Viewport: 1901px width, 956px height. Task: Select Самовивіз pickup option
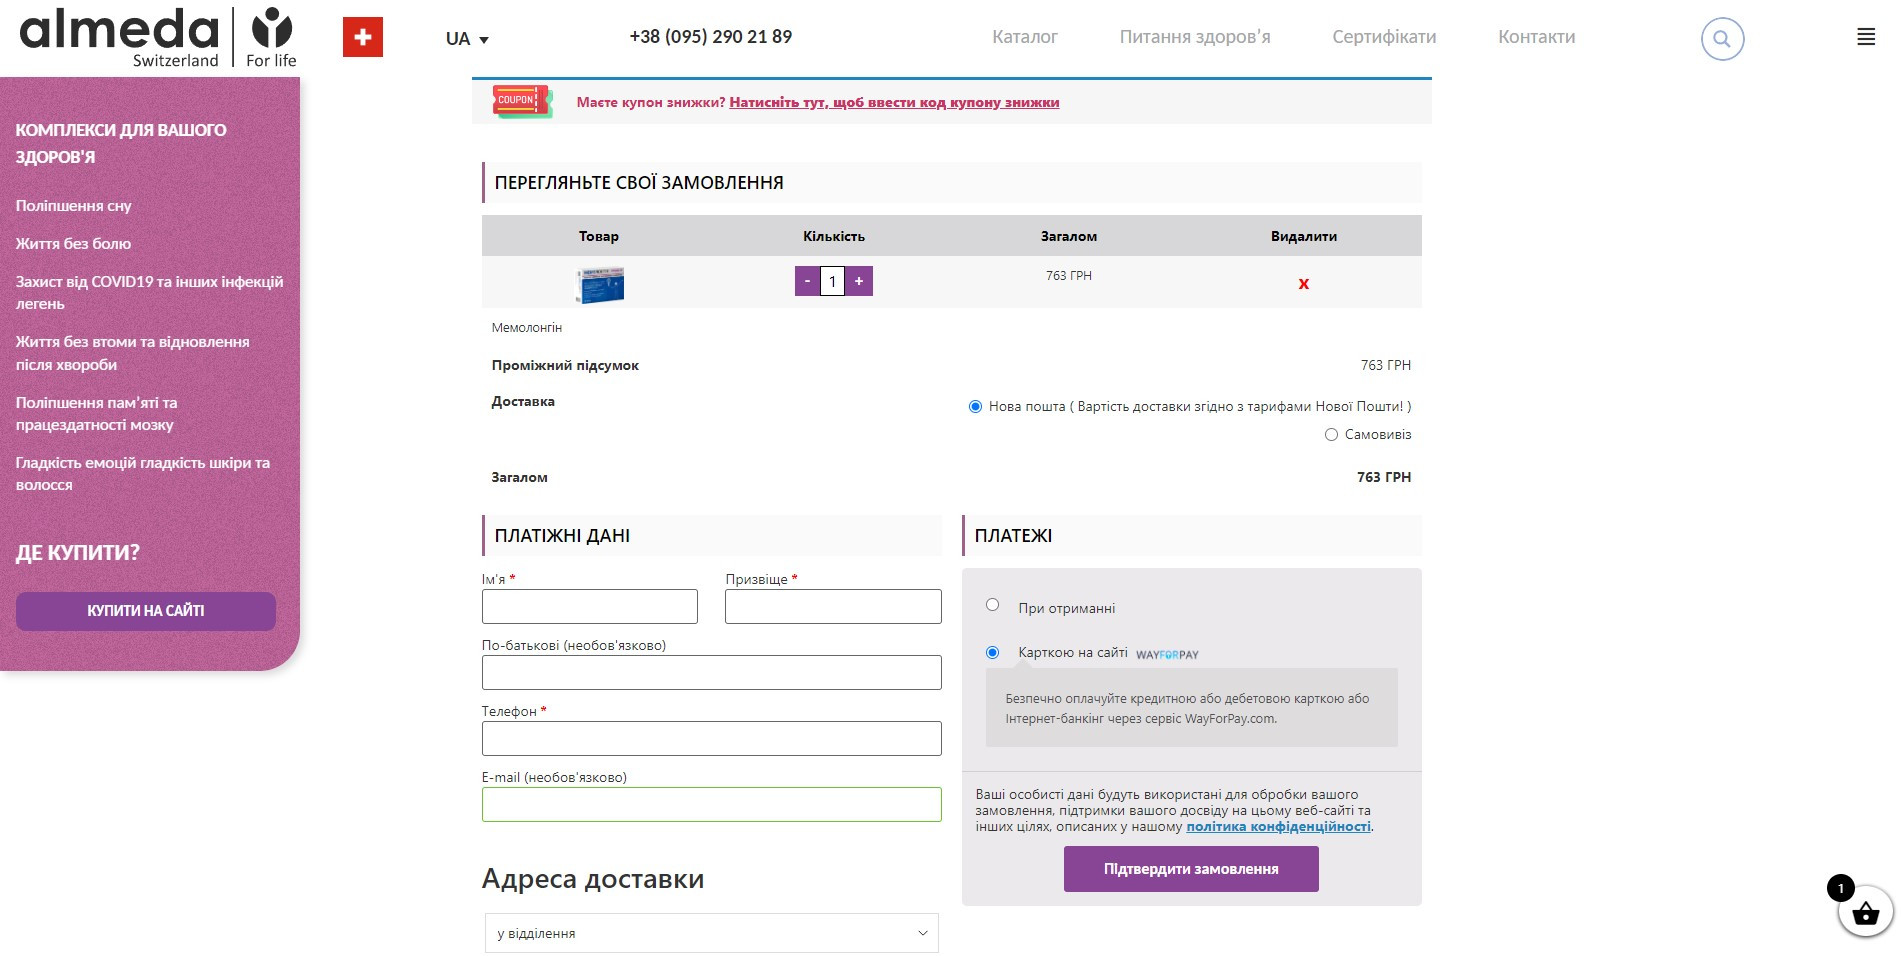[x=1331, y=435]
